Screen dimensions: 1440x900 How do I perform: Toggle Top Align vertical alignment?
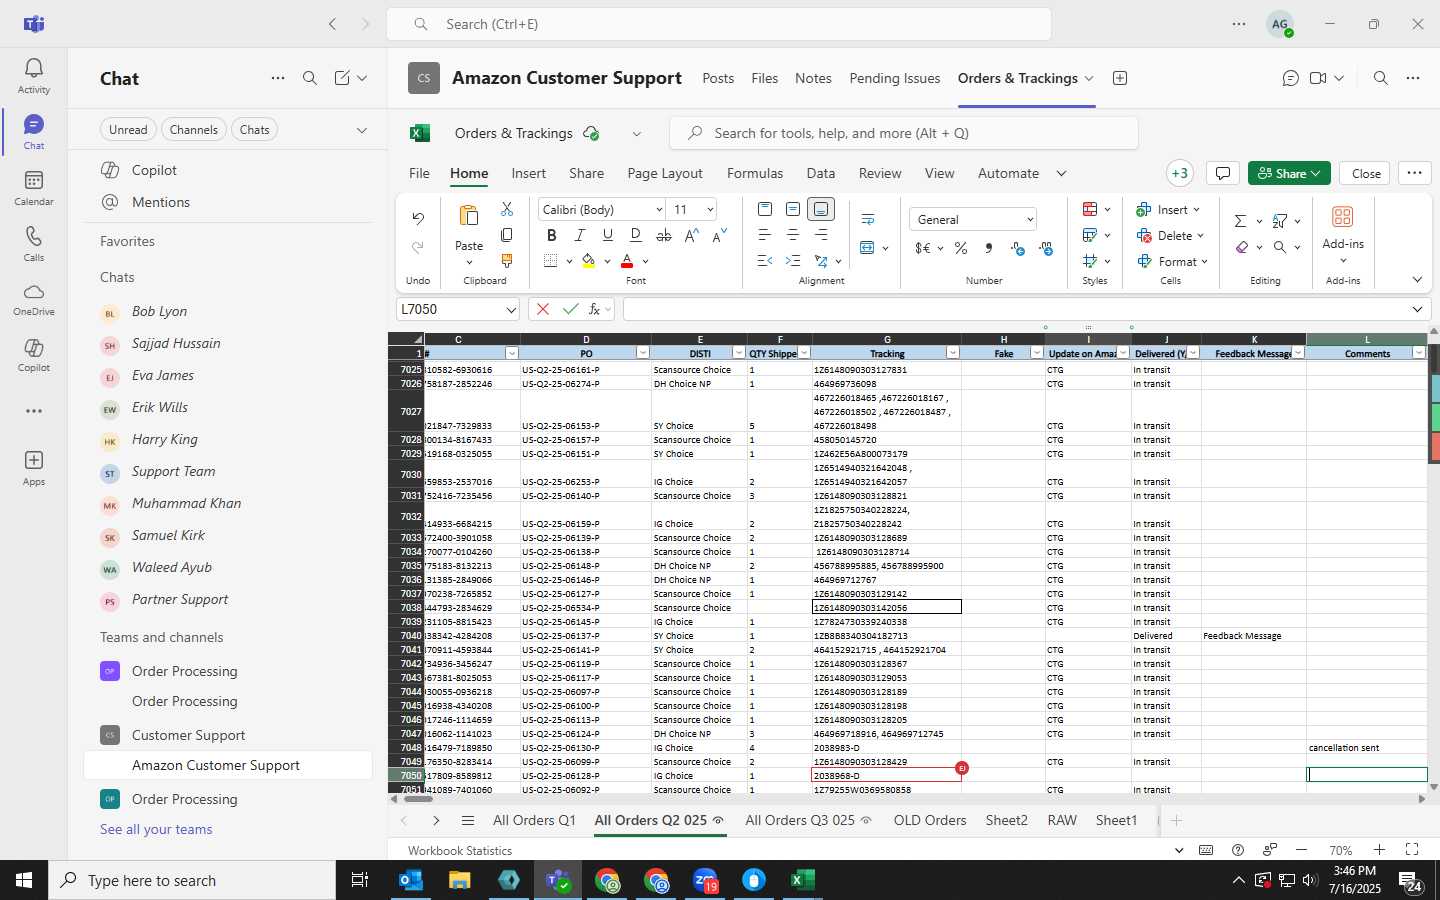[764, 209]
